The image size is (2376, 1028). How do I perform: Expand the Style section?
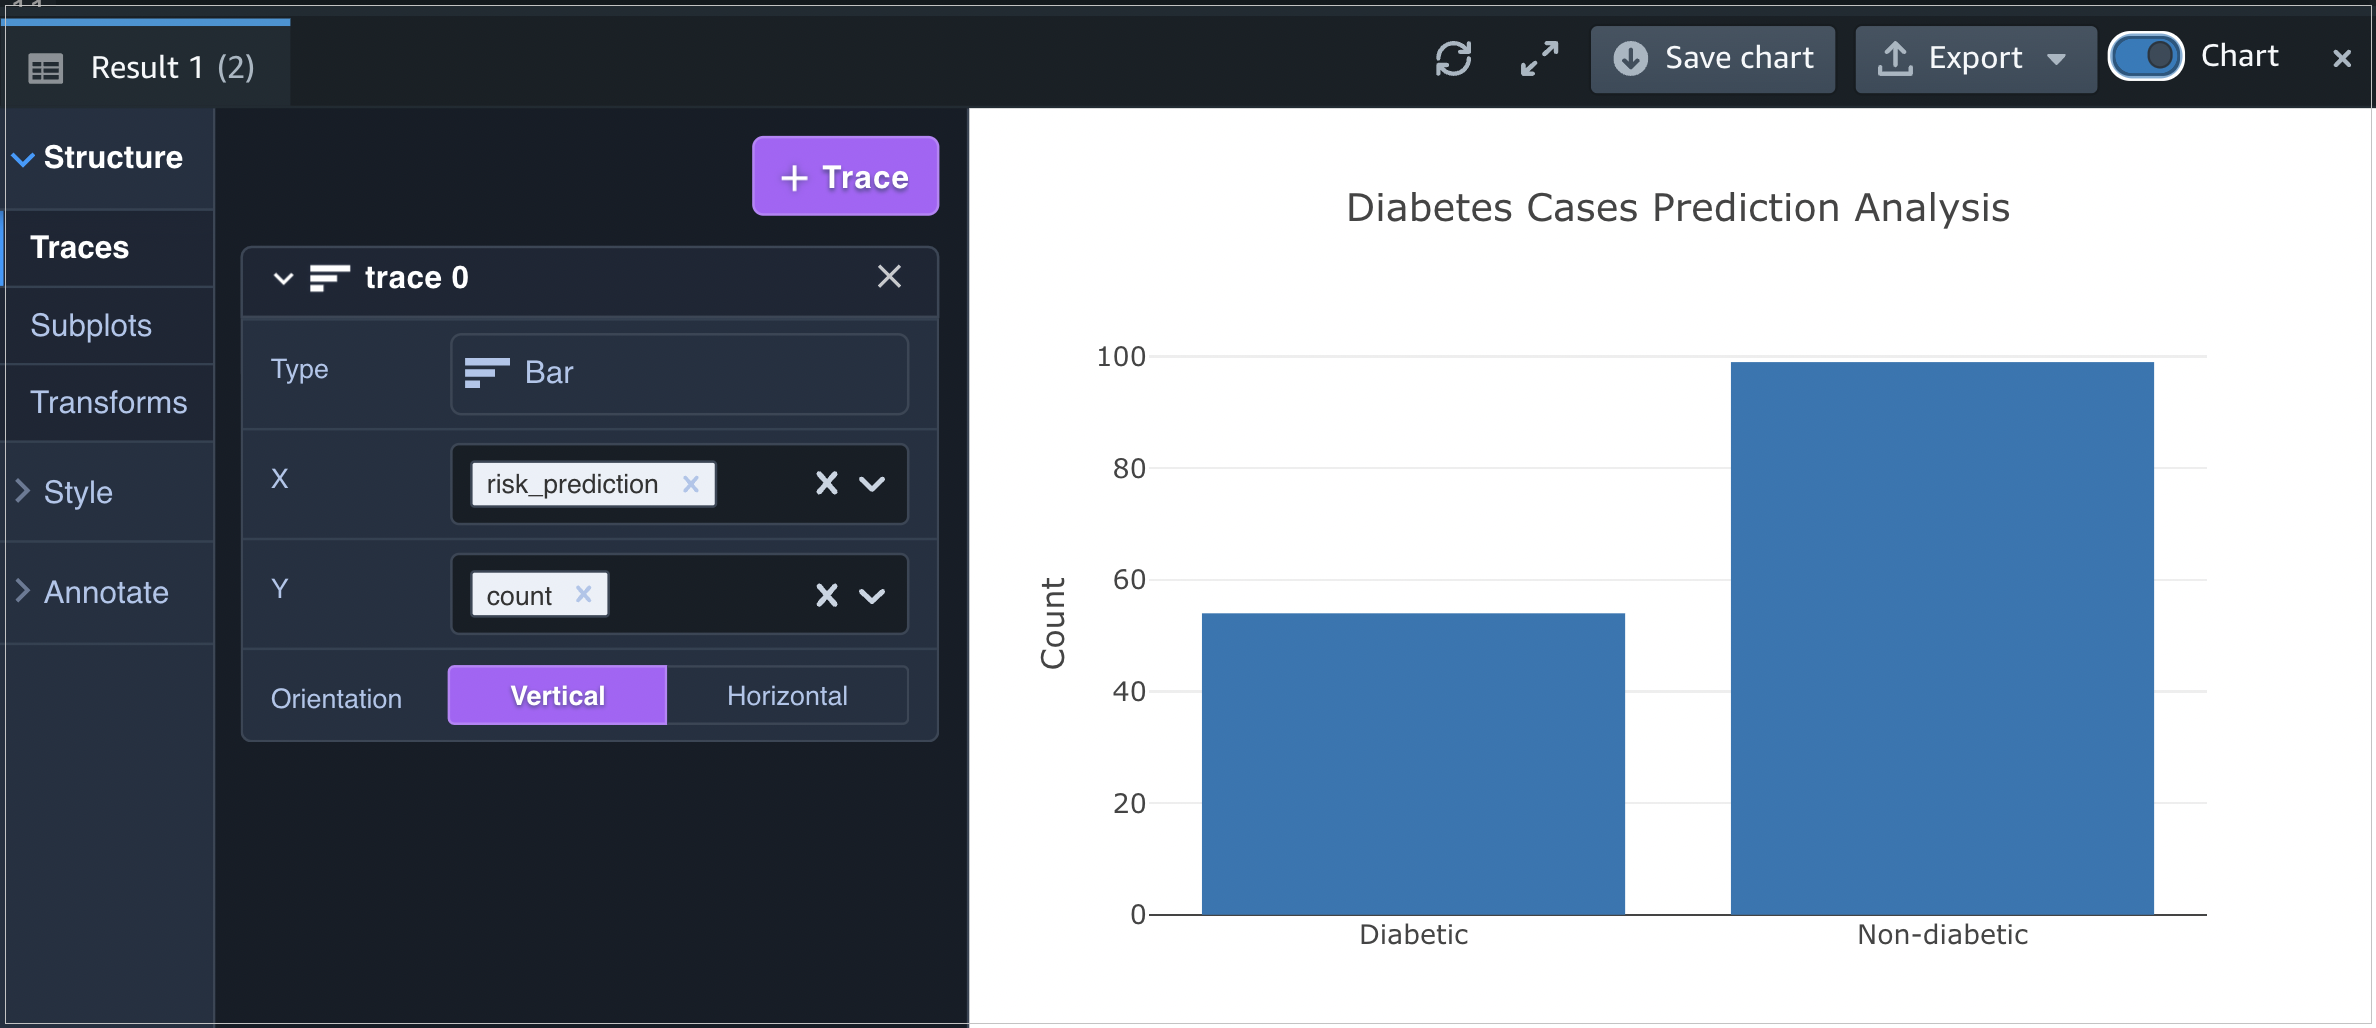pyautogui.click(x=78, y=492)
